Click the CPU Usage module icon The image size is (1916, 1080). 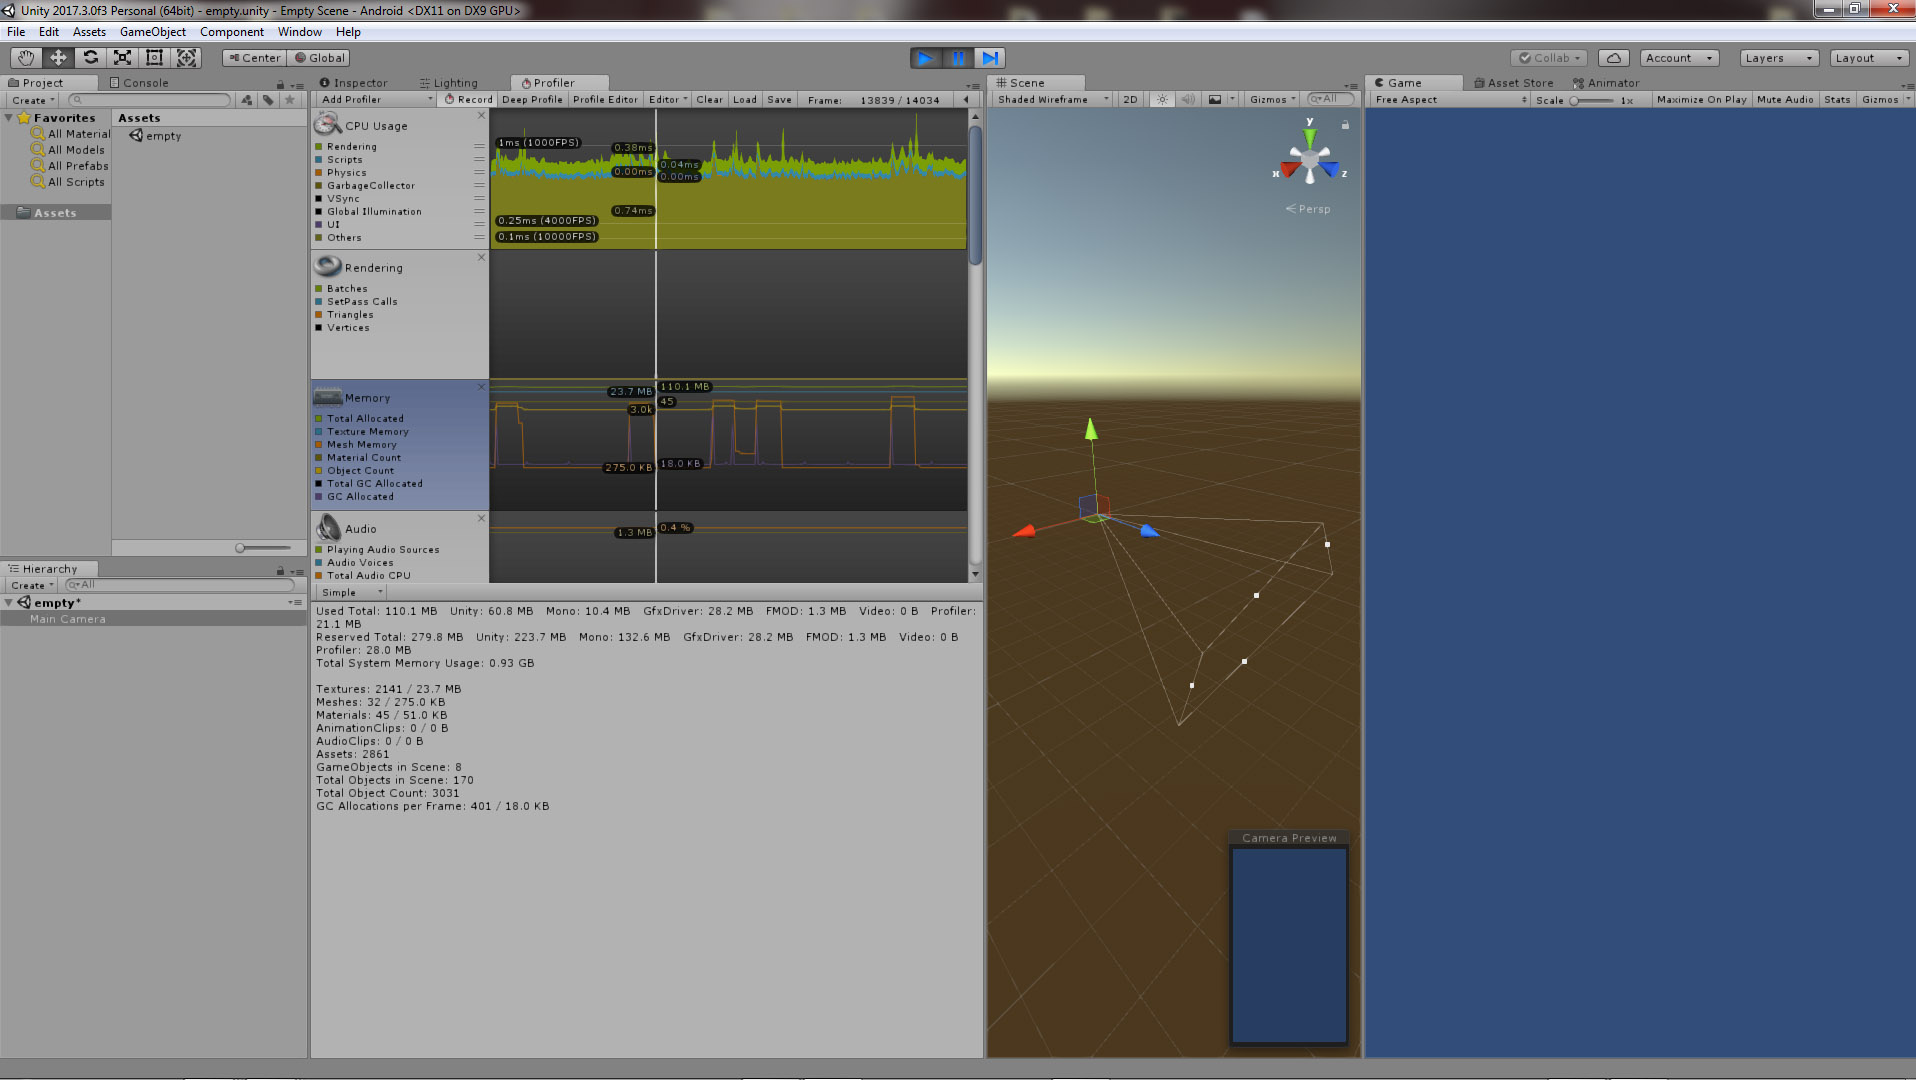pyautogui.click(x=327, y=125)
